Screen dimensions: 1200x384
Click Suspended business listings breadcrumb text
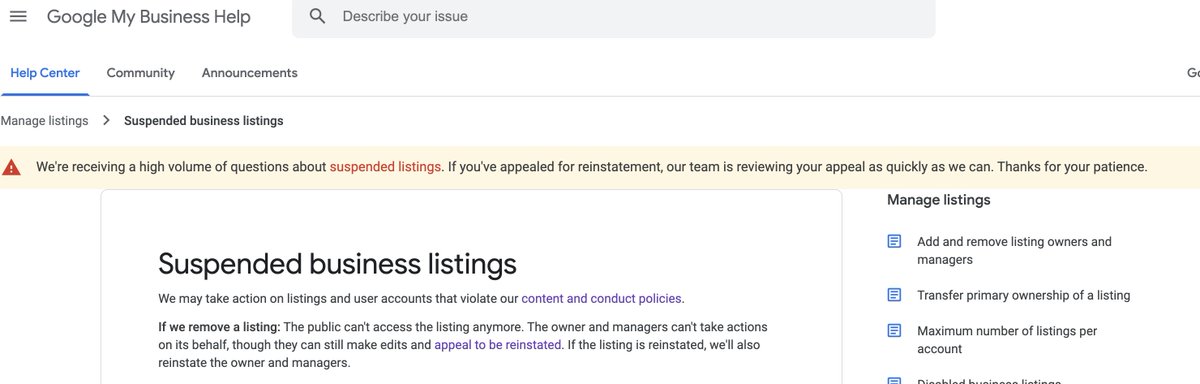[x=204, y=121]
